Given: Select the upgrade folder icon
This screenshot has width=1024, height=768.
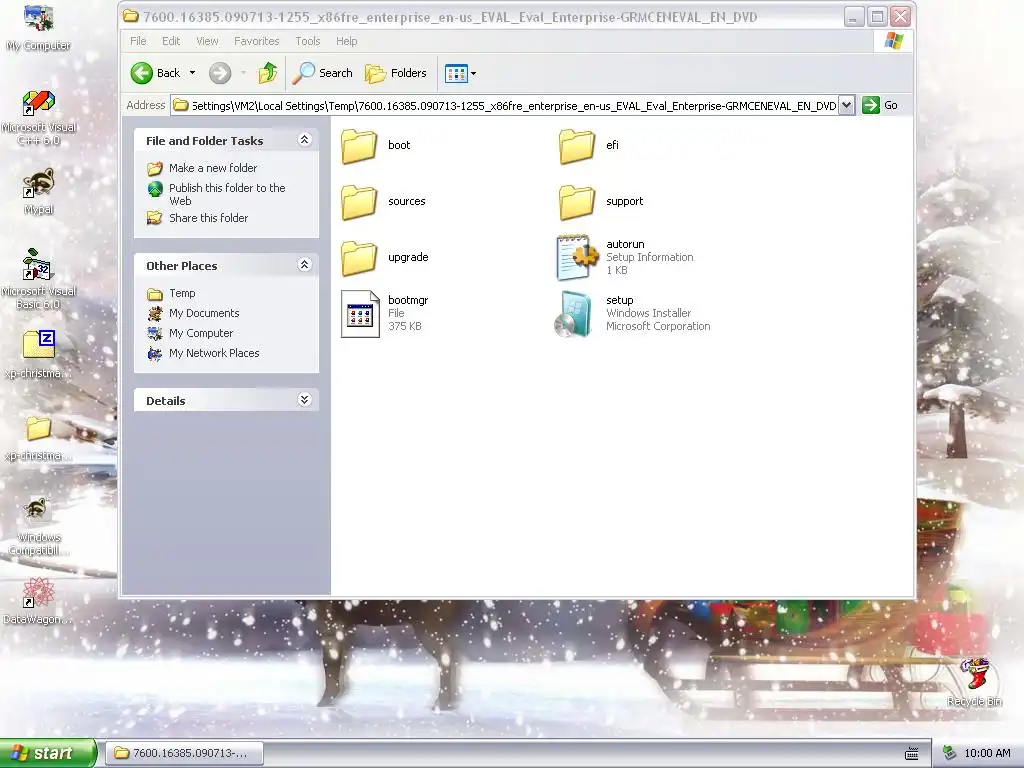Looking at the screenshot, I should [x=359, y=258].
